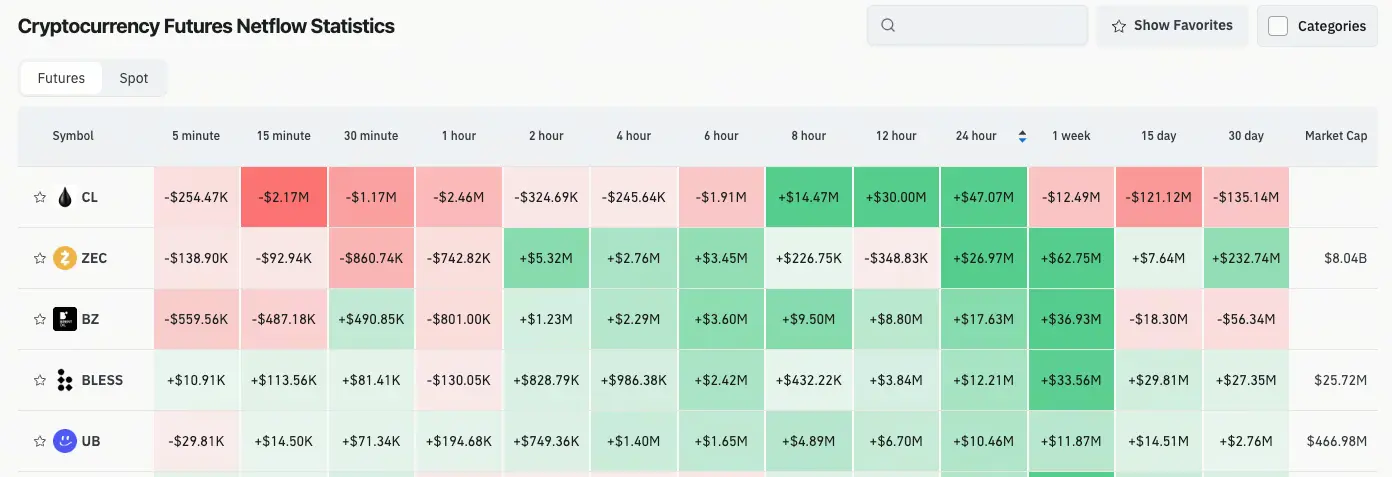Open the ZEC symbol name
The image size is (1392, 477).
[x=94, y=259]
